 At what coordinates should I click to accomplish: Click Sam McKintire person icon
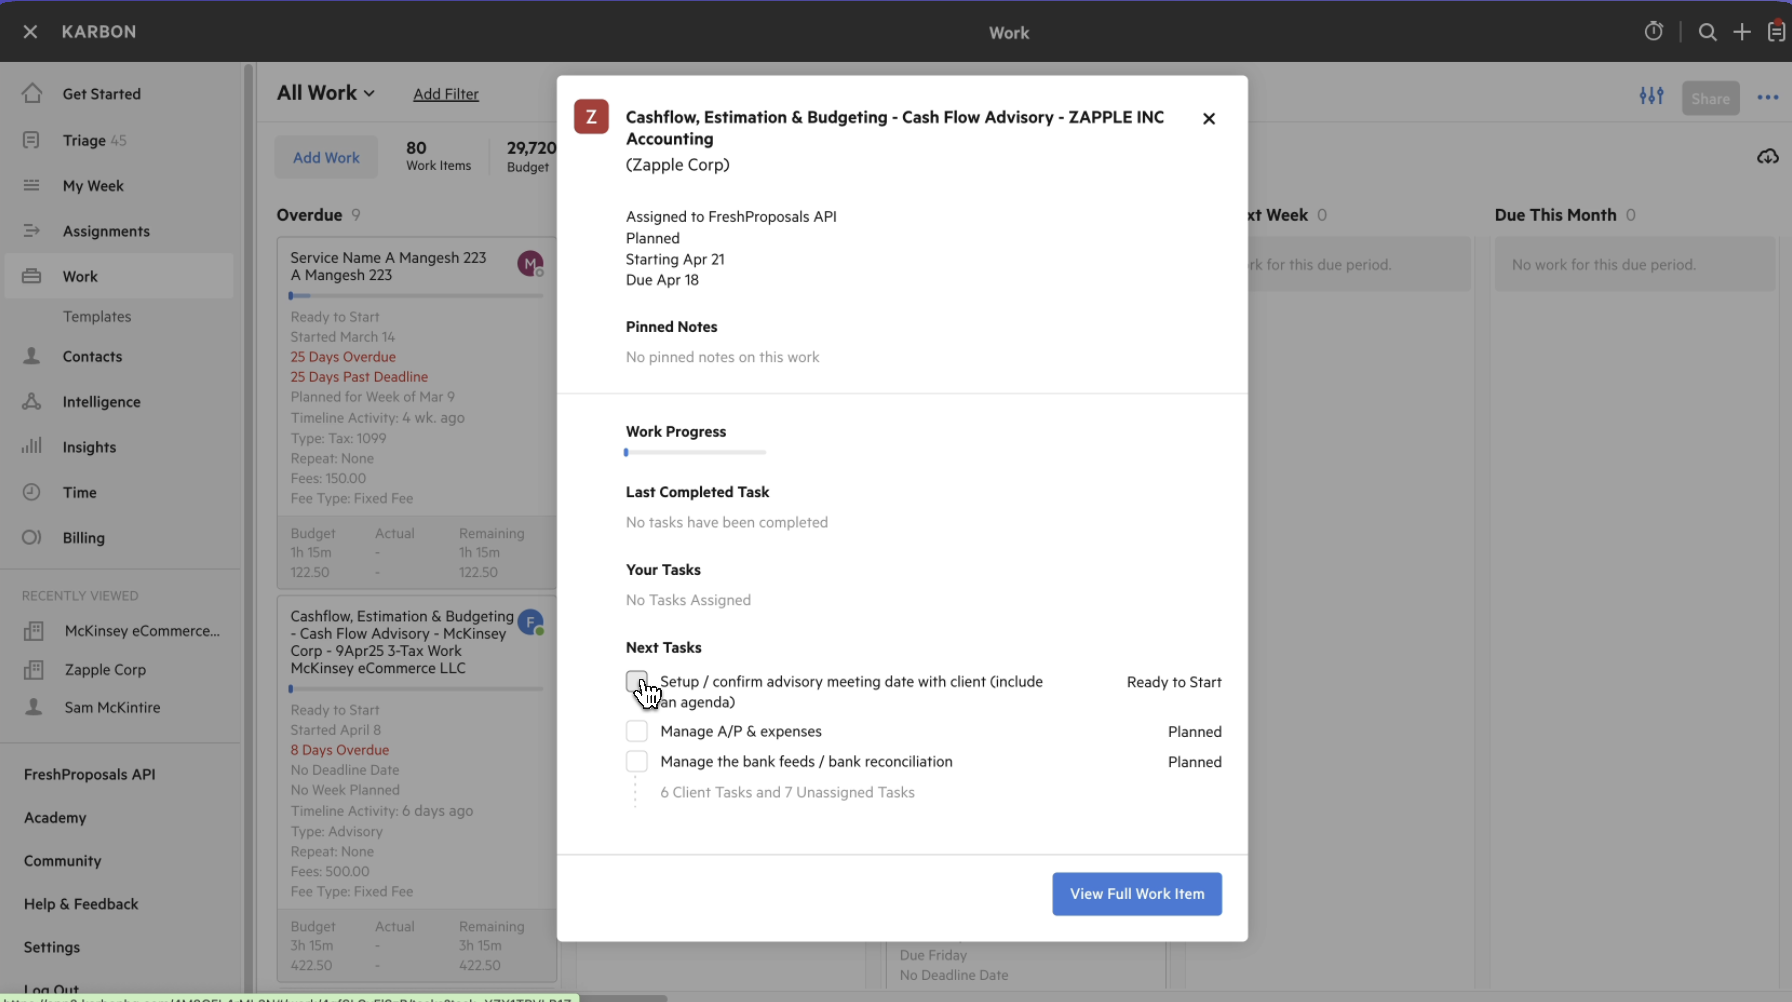point(34,707)
